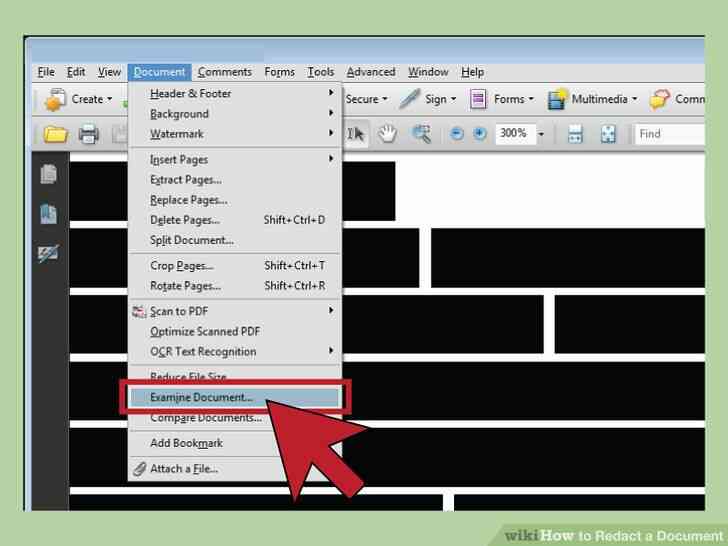The image size is (728, 546).
Task: Open the Sign dropdown in toolbar
Action: [427, 99]
